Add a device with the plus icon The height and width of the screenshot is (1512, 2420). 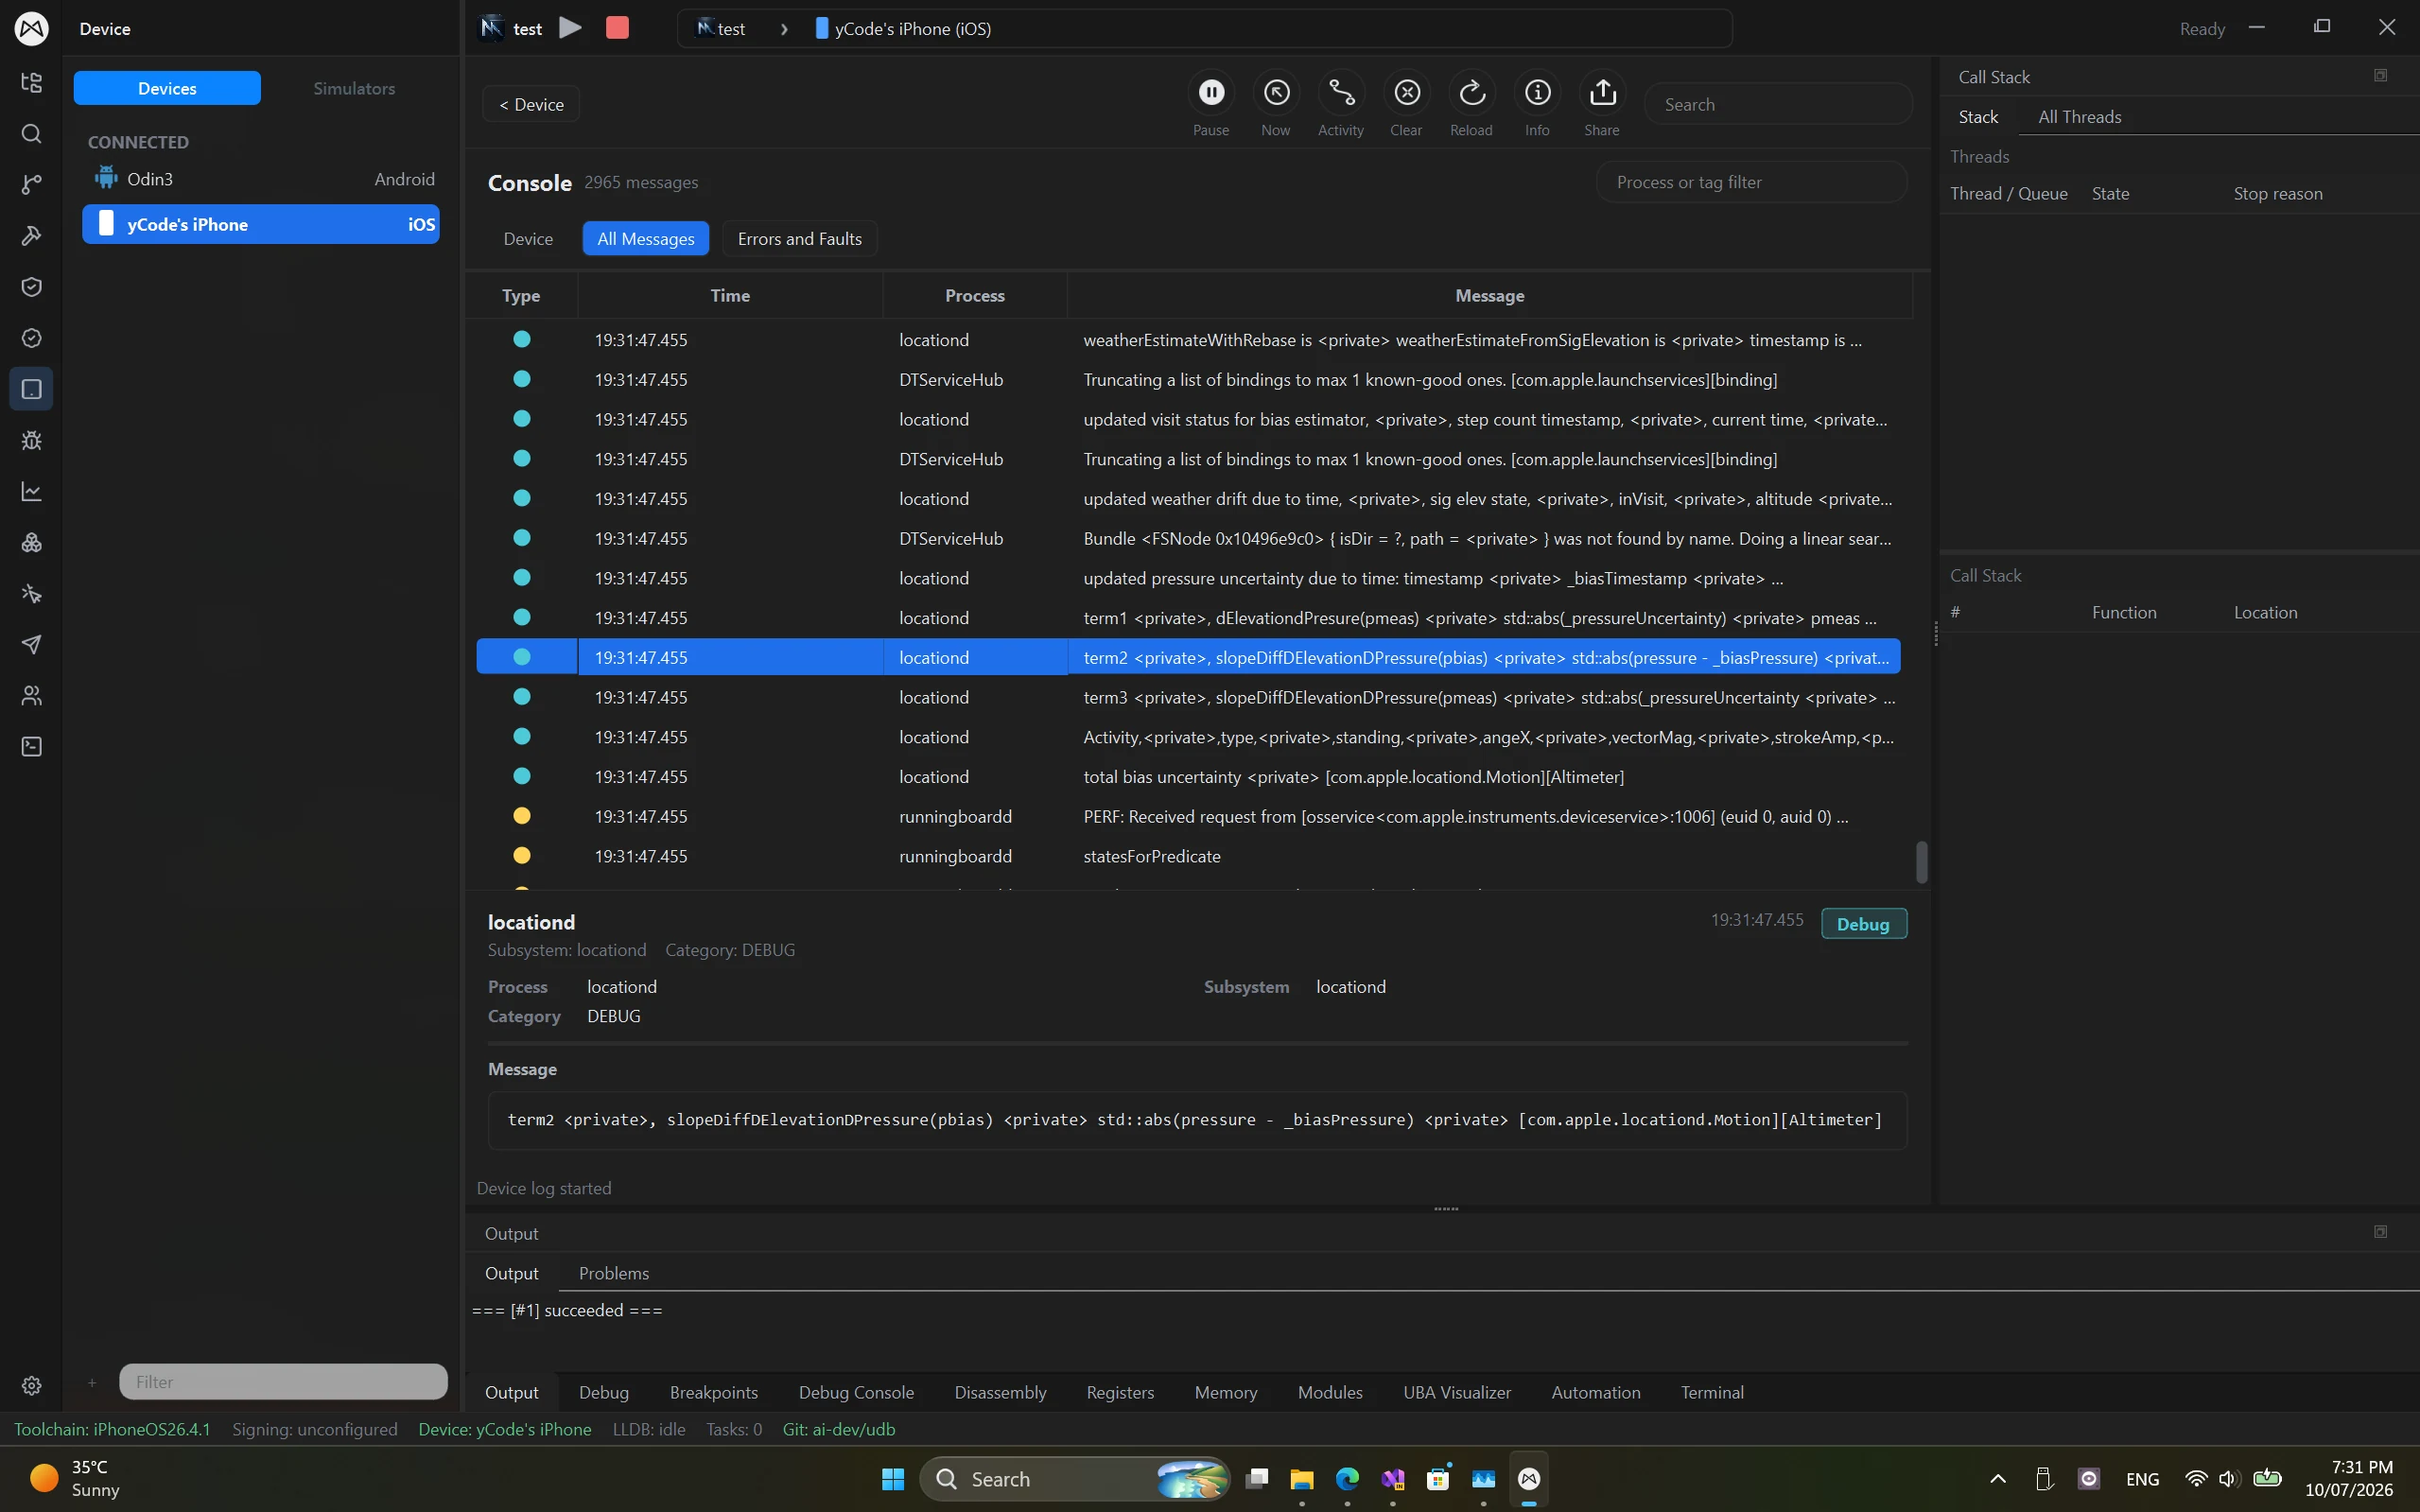coord(92,1382)
